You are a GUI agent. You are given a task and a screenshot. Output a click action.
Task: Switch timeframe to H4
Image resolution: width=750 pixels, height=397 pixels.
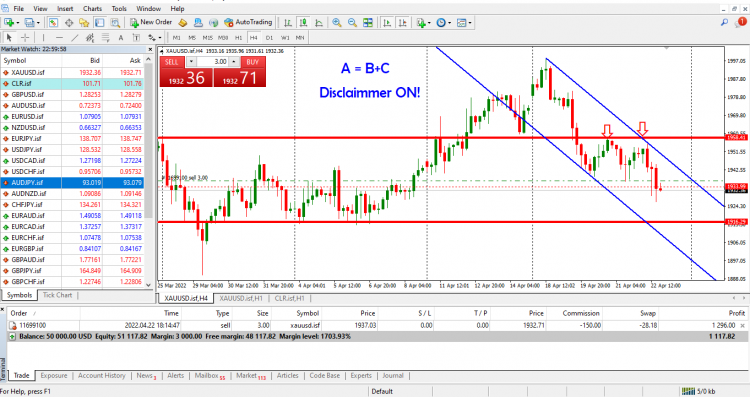click(254, 37)
